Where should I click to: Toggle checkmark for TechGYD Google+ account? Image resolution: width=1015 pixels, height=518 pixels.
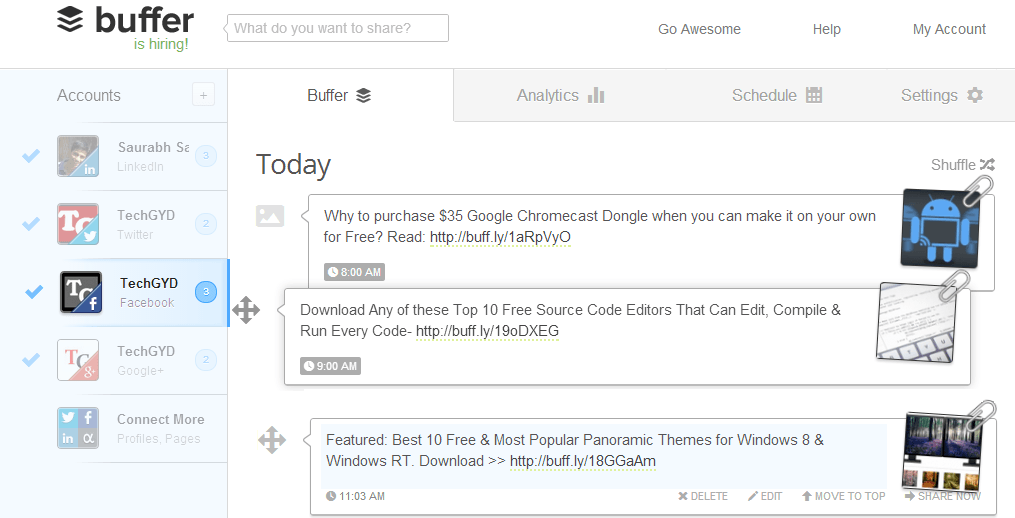(x=30, y=359)
